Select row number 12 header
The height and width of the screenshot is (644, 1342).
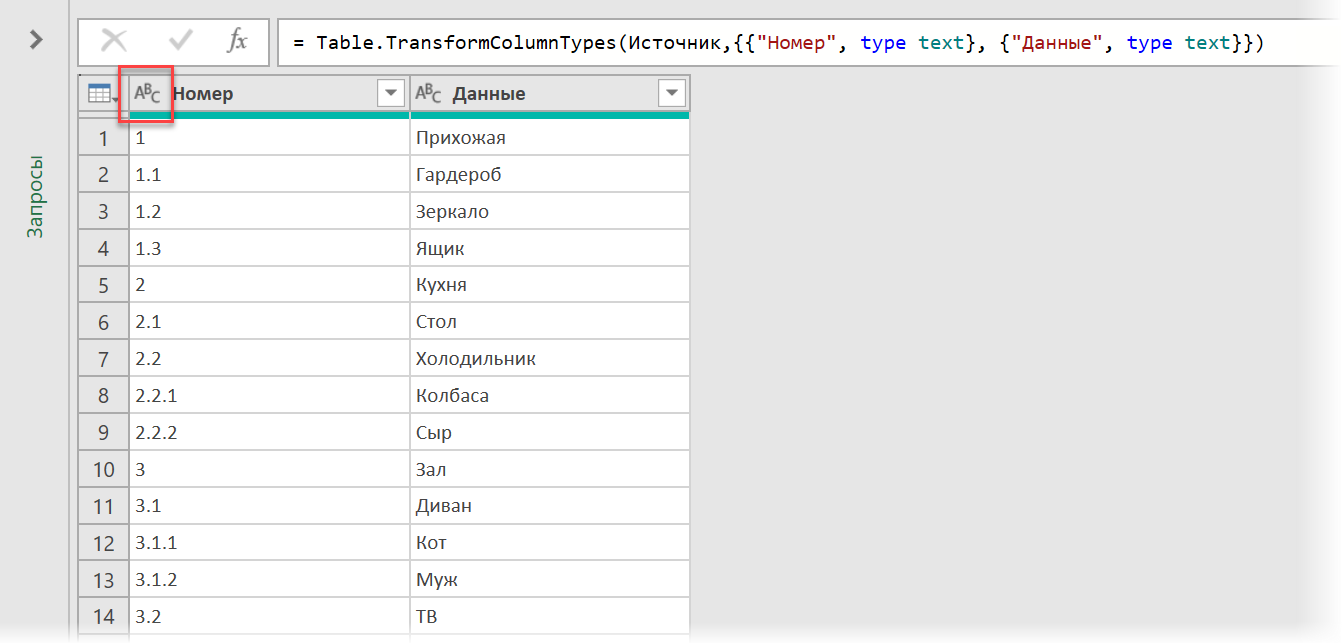pos(104,543)
